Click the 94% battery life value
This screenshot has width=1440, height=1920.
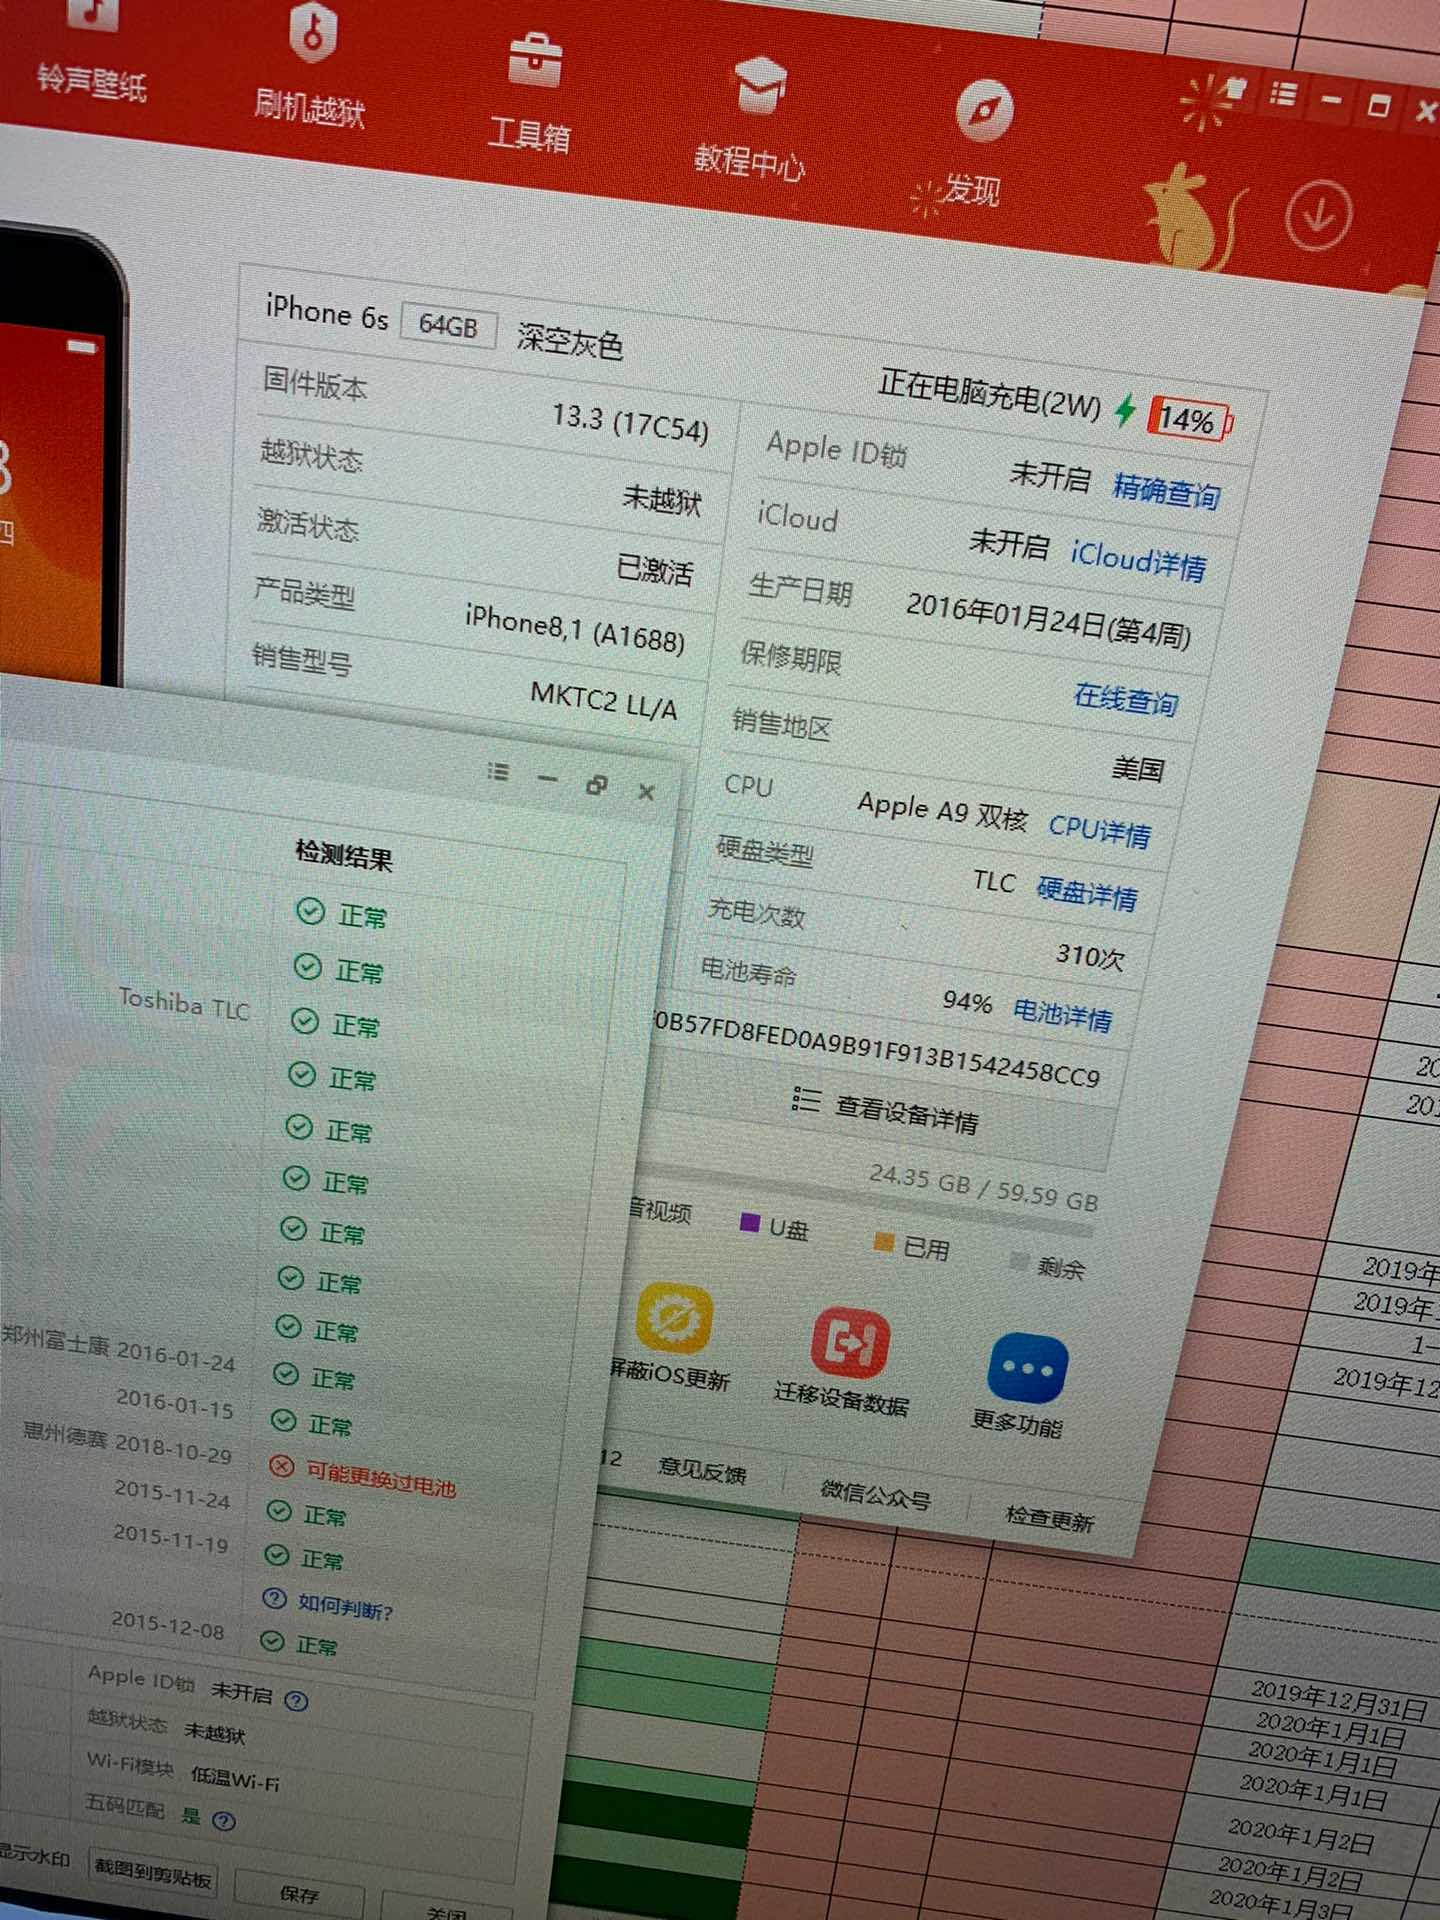[967, 1001]
